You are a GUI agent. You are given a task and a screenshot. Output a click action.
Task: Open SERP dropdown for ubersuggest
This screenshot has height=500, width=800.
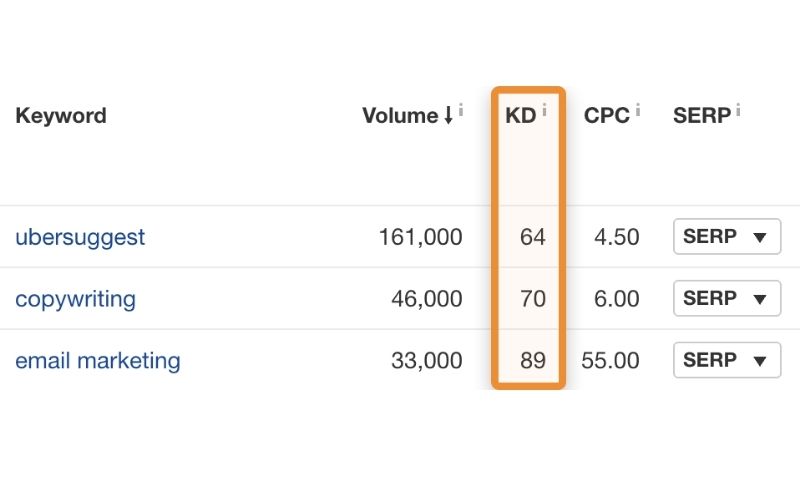click(727, 236)
